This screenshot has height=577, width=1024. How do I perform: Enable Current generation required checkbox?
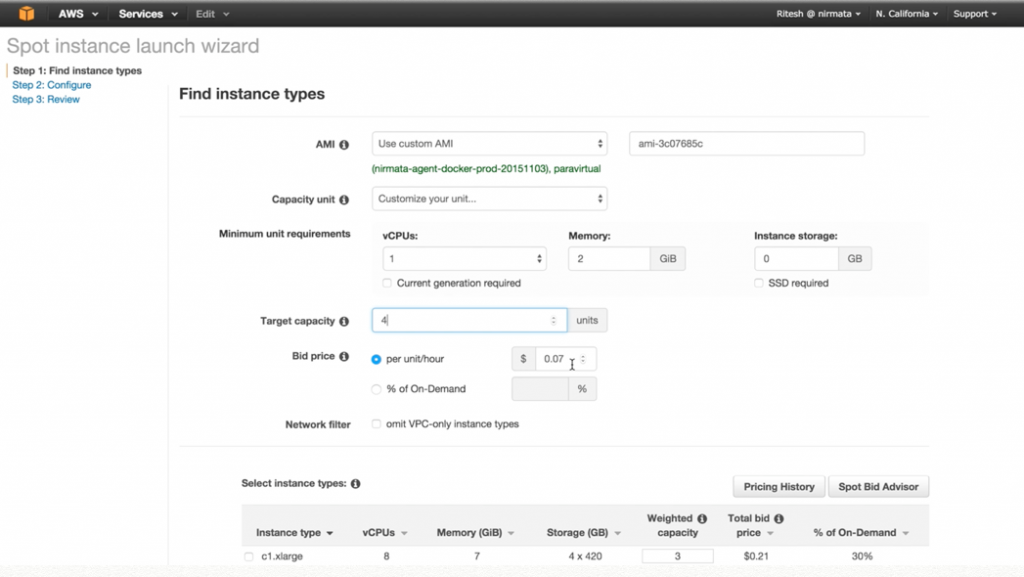(387, 283)
